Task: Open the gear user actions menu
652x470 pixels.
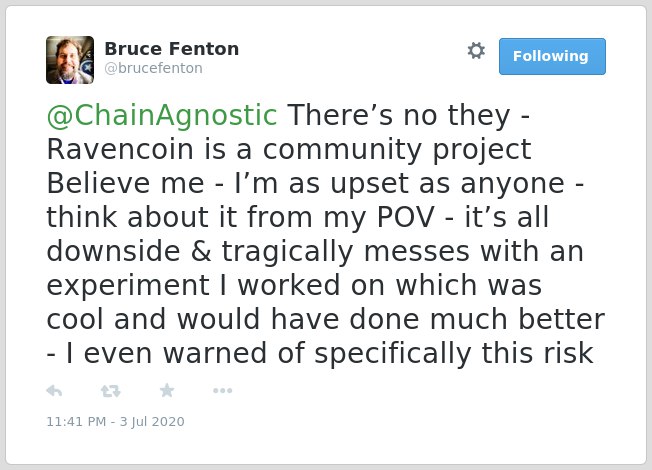Action: [x=476, y=51]
